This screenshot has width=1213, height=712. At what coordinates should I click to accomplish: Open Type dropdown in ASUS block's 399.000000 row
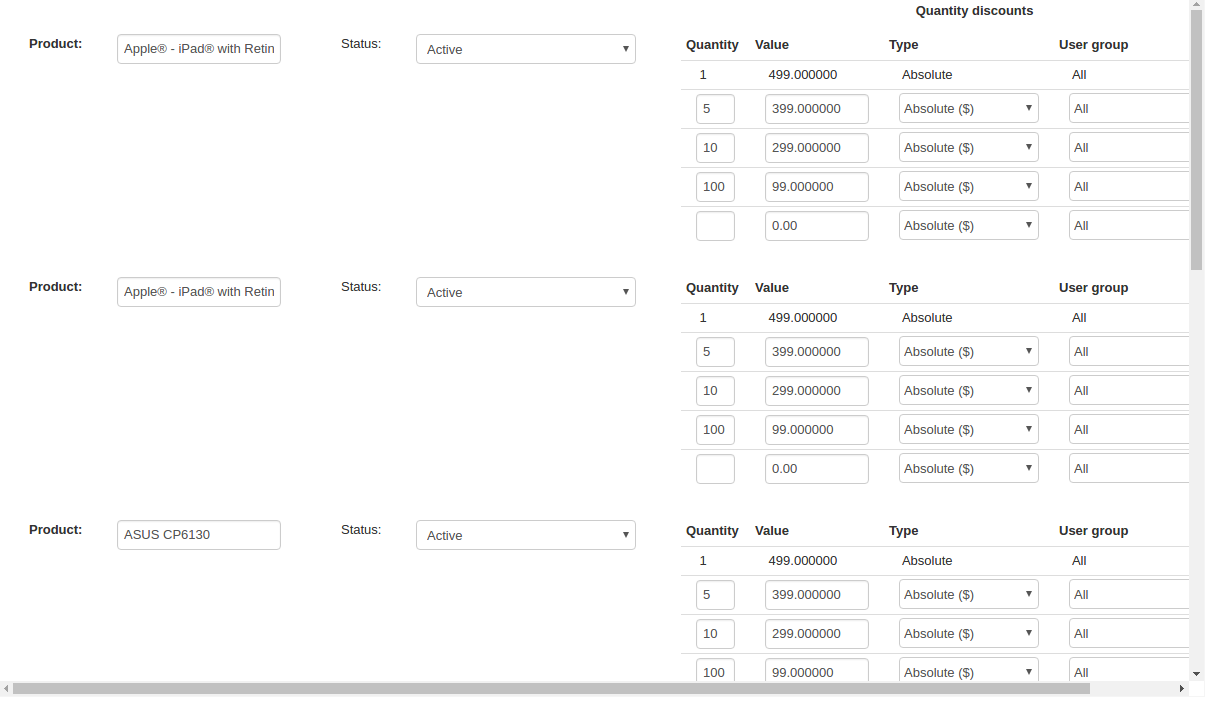point(969,594)
